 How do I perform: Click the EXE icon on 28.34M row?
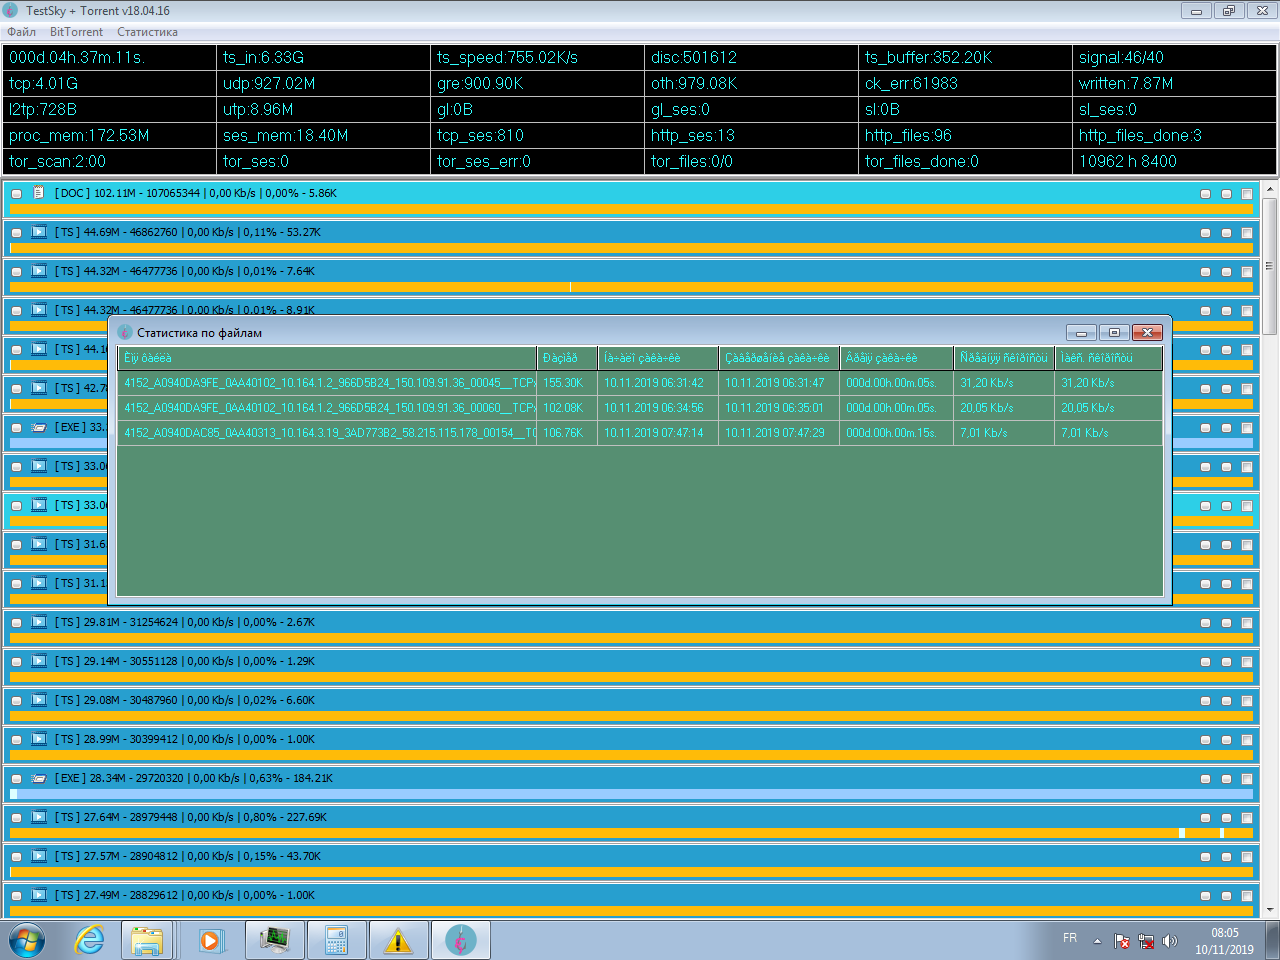(39, 778)
